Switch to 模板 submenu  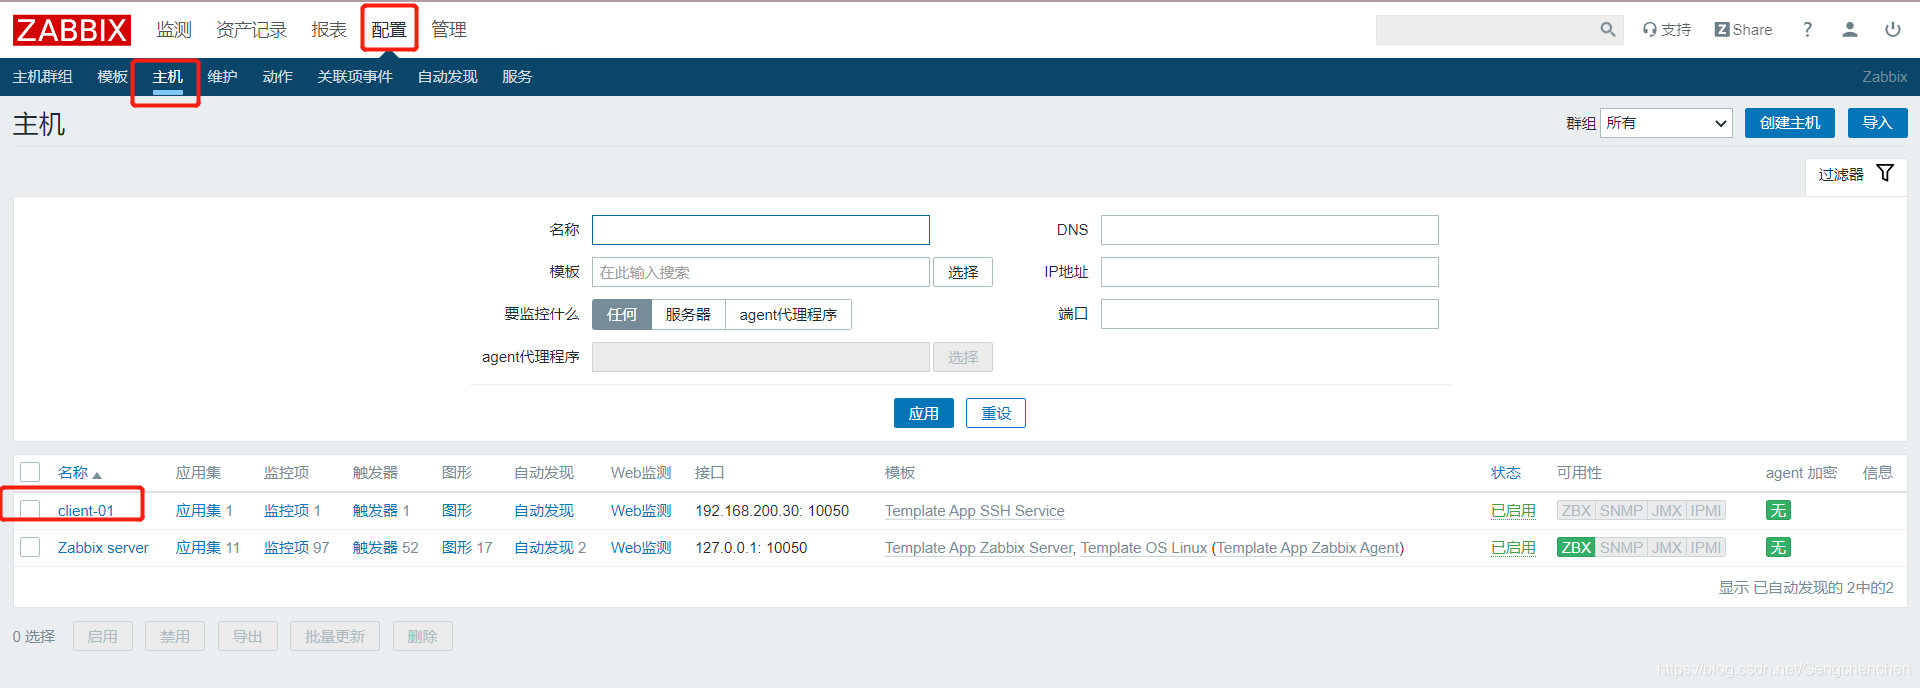112,77
